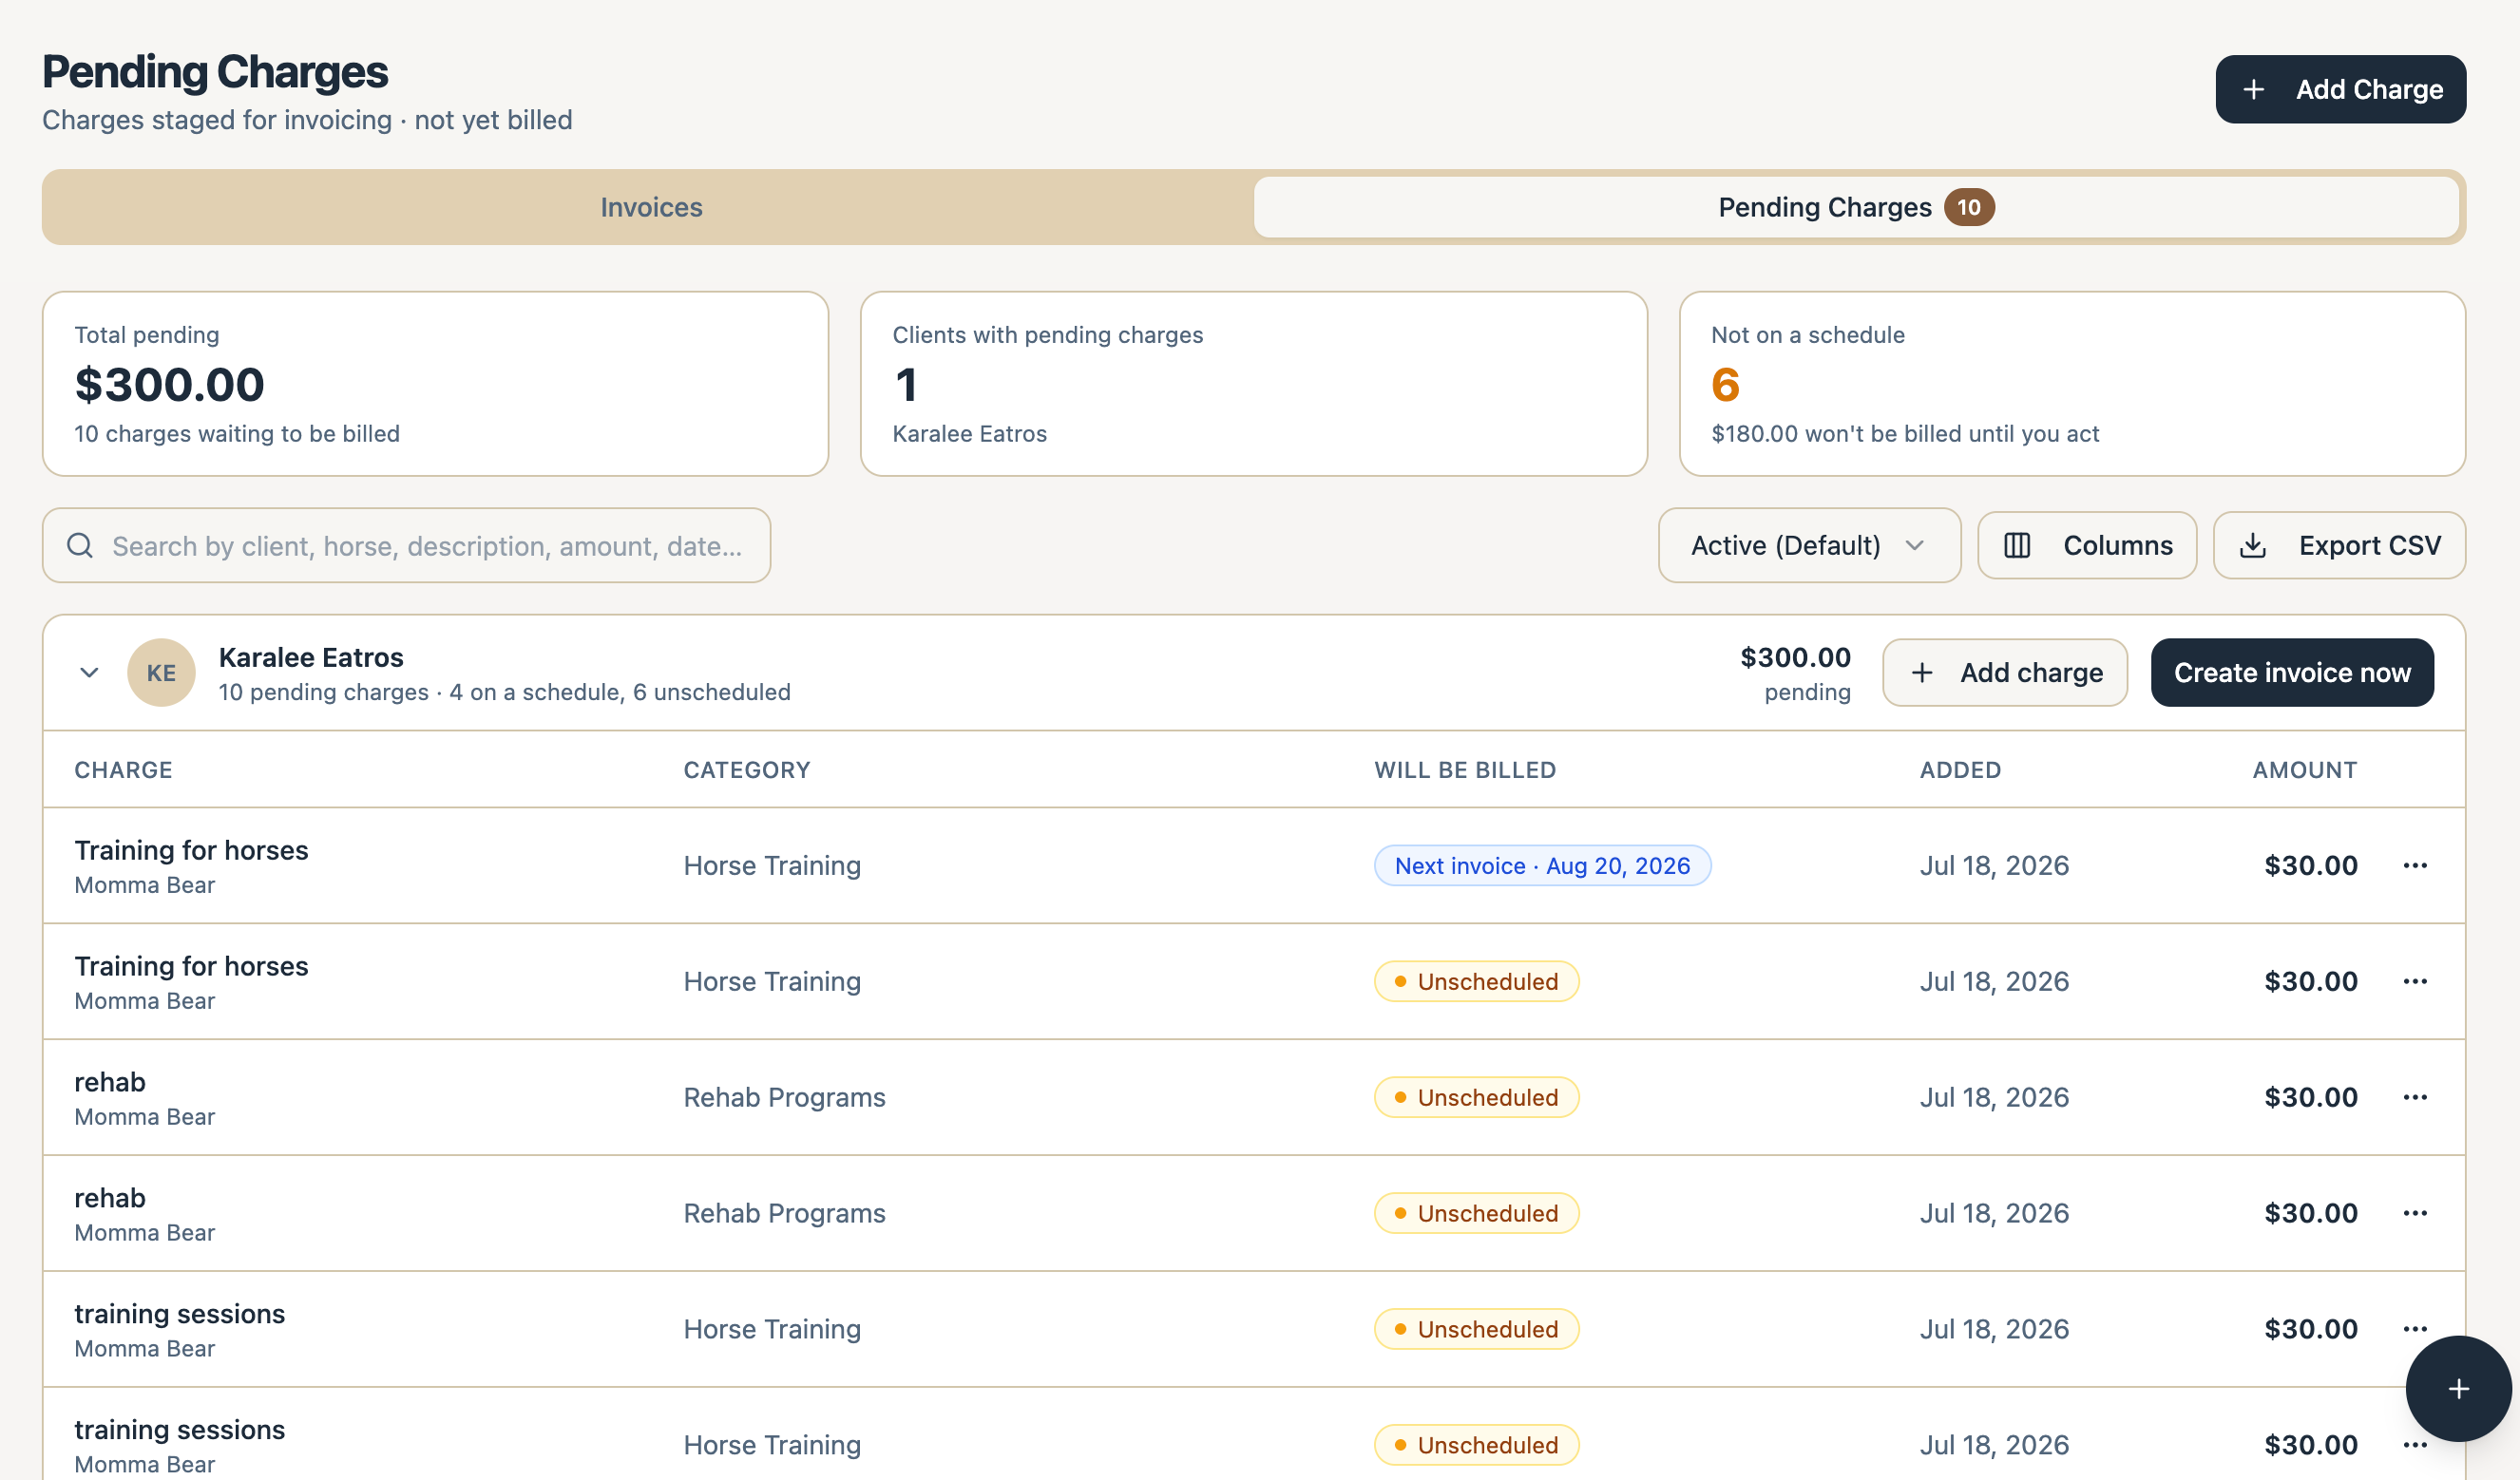Click the Total pending $300.00 card
This screenshot has height=1480, width=2520.
click(x=435, y=383)
